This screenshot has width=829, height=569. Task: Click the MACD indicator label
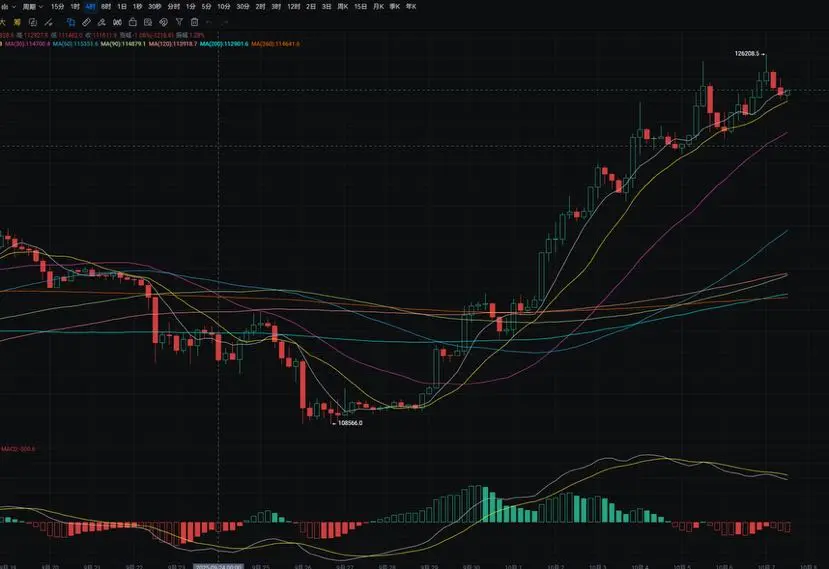pos(17,449)
